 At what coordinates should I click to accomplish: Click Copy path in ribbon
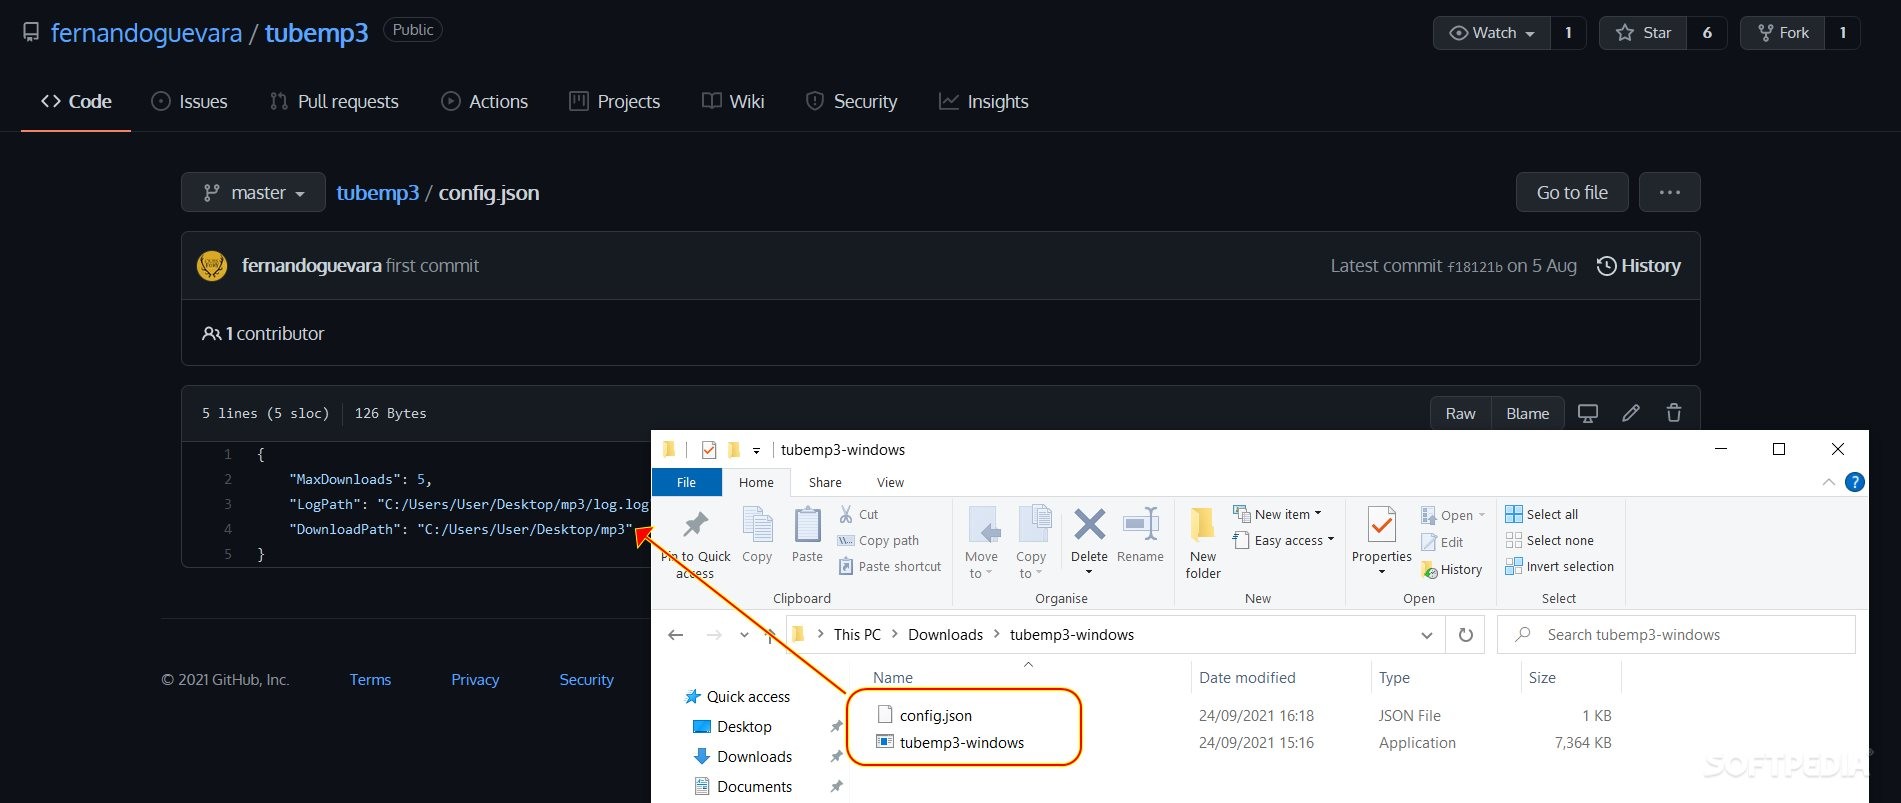point(878,540)
